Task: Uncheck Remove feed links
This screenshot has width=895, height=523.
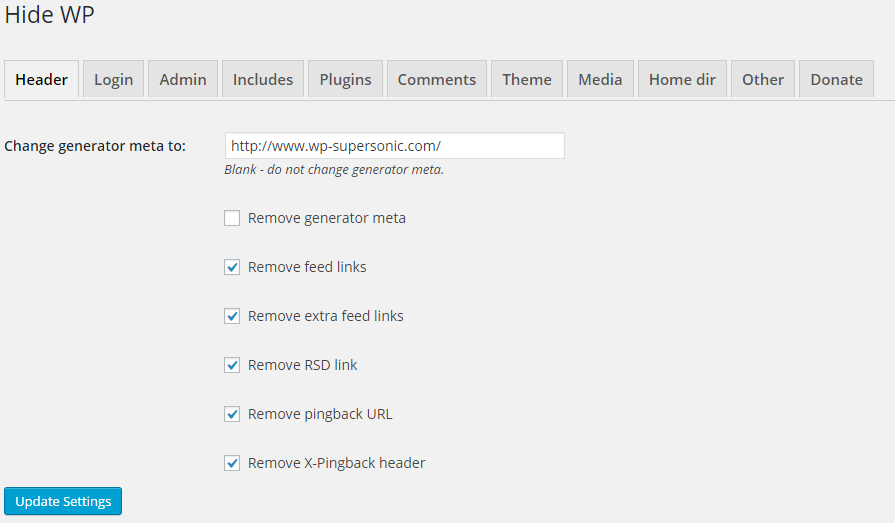Action: tap(232, 267)
